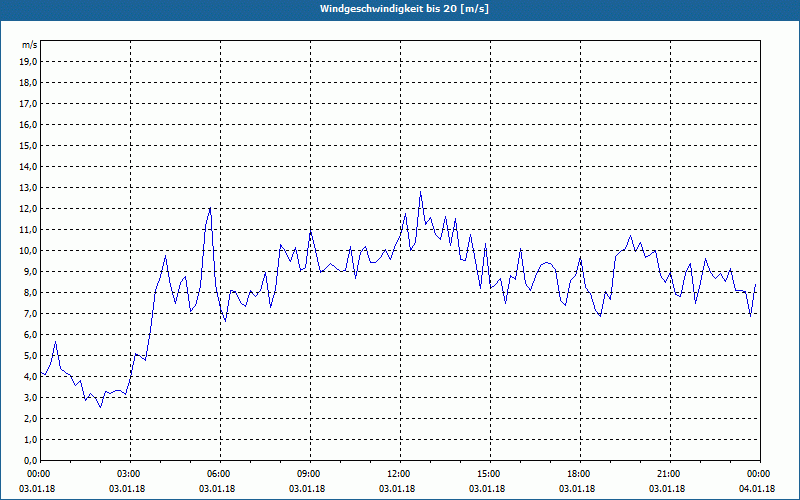
Task: Click the 7,0 y-axis label
Action: (x=30, y=314)
